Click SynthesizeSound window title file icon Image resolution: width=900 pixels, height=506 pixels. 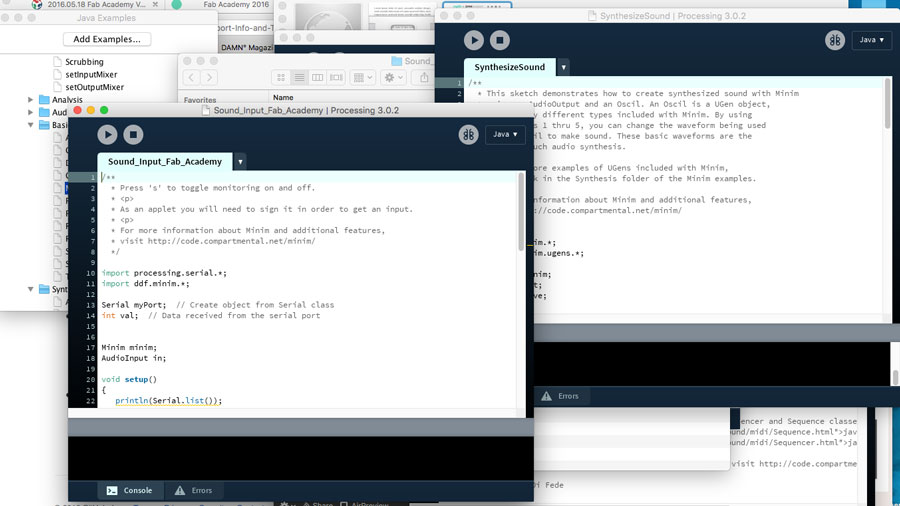592,16
